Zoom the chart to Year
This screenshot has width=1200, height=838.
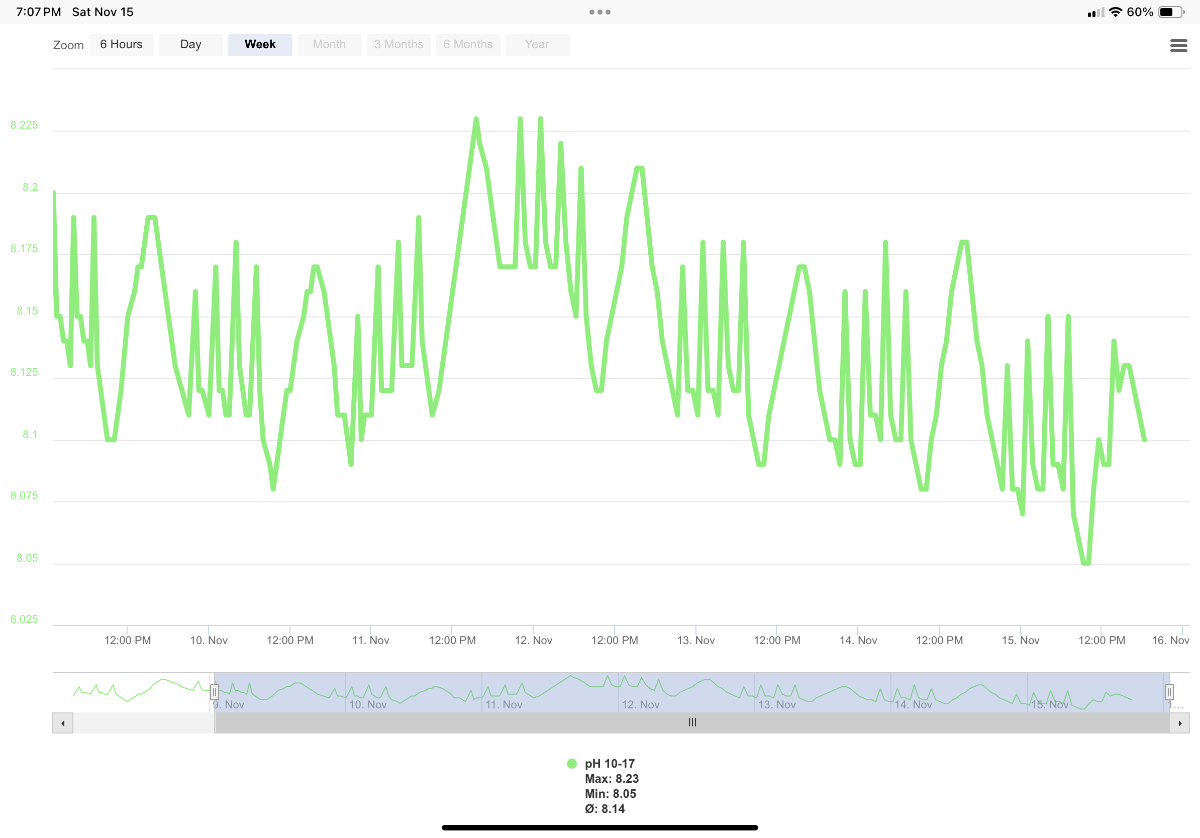[537, 45]
